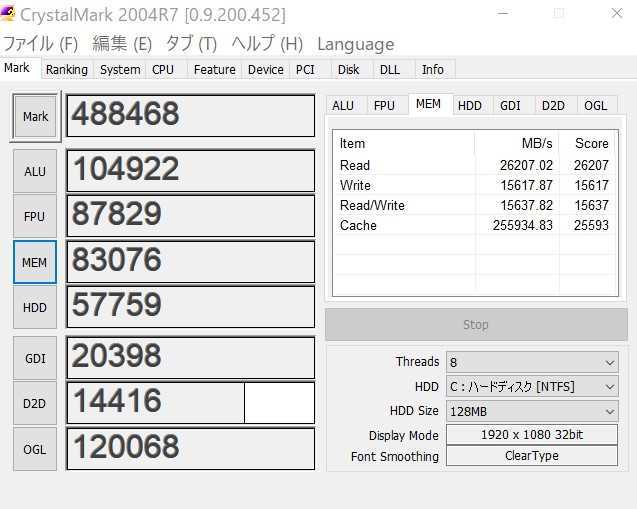Image resolution: width=637 pixels, height=509 pixels.
Task: Select the Read row in results table
Action: 475,165
